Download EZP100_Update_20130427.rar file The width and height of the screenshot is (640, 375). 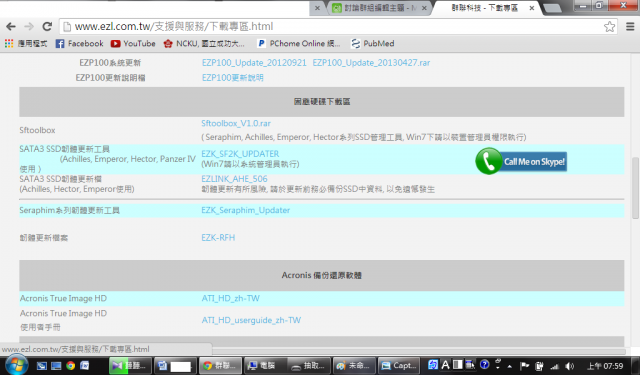[371, 62]
